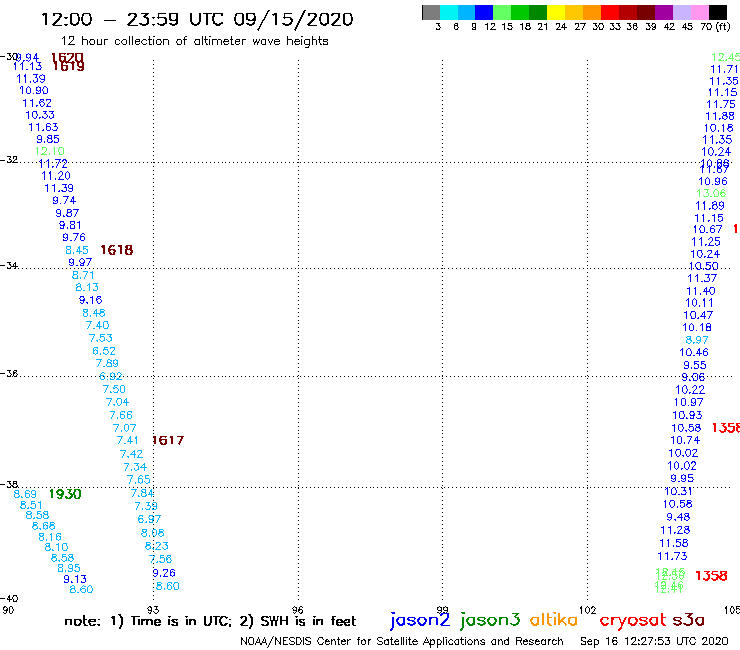
Task: Select the pink swatch in the color scale
Action: [700, 12]
